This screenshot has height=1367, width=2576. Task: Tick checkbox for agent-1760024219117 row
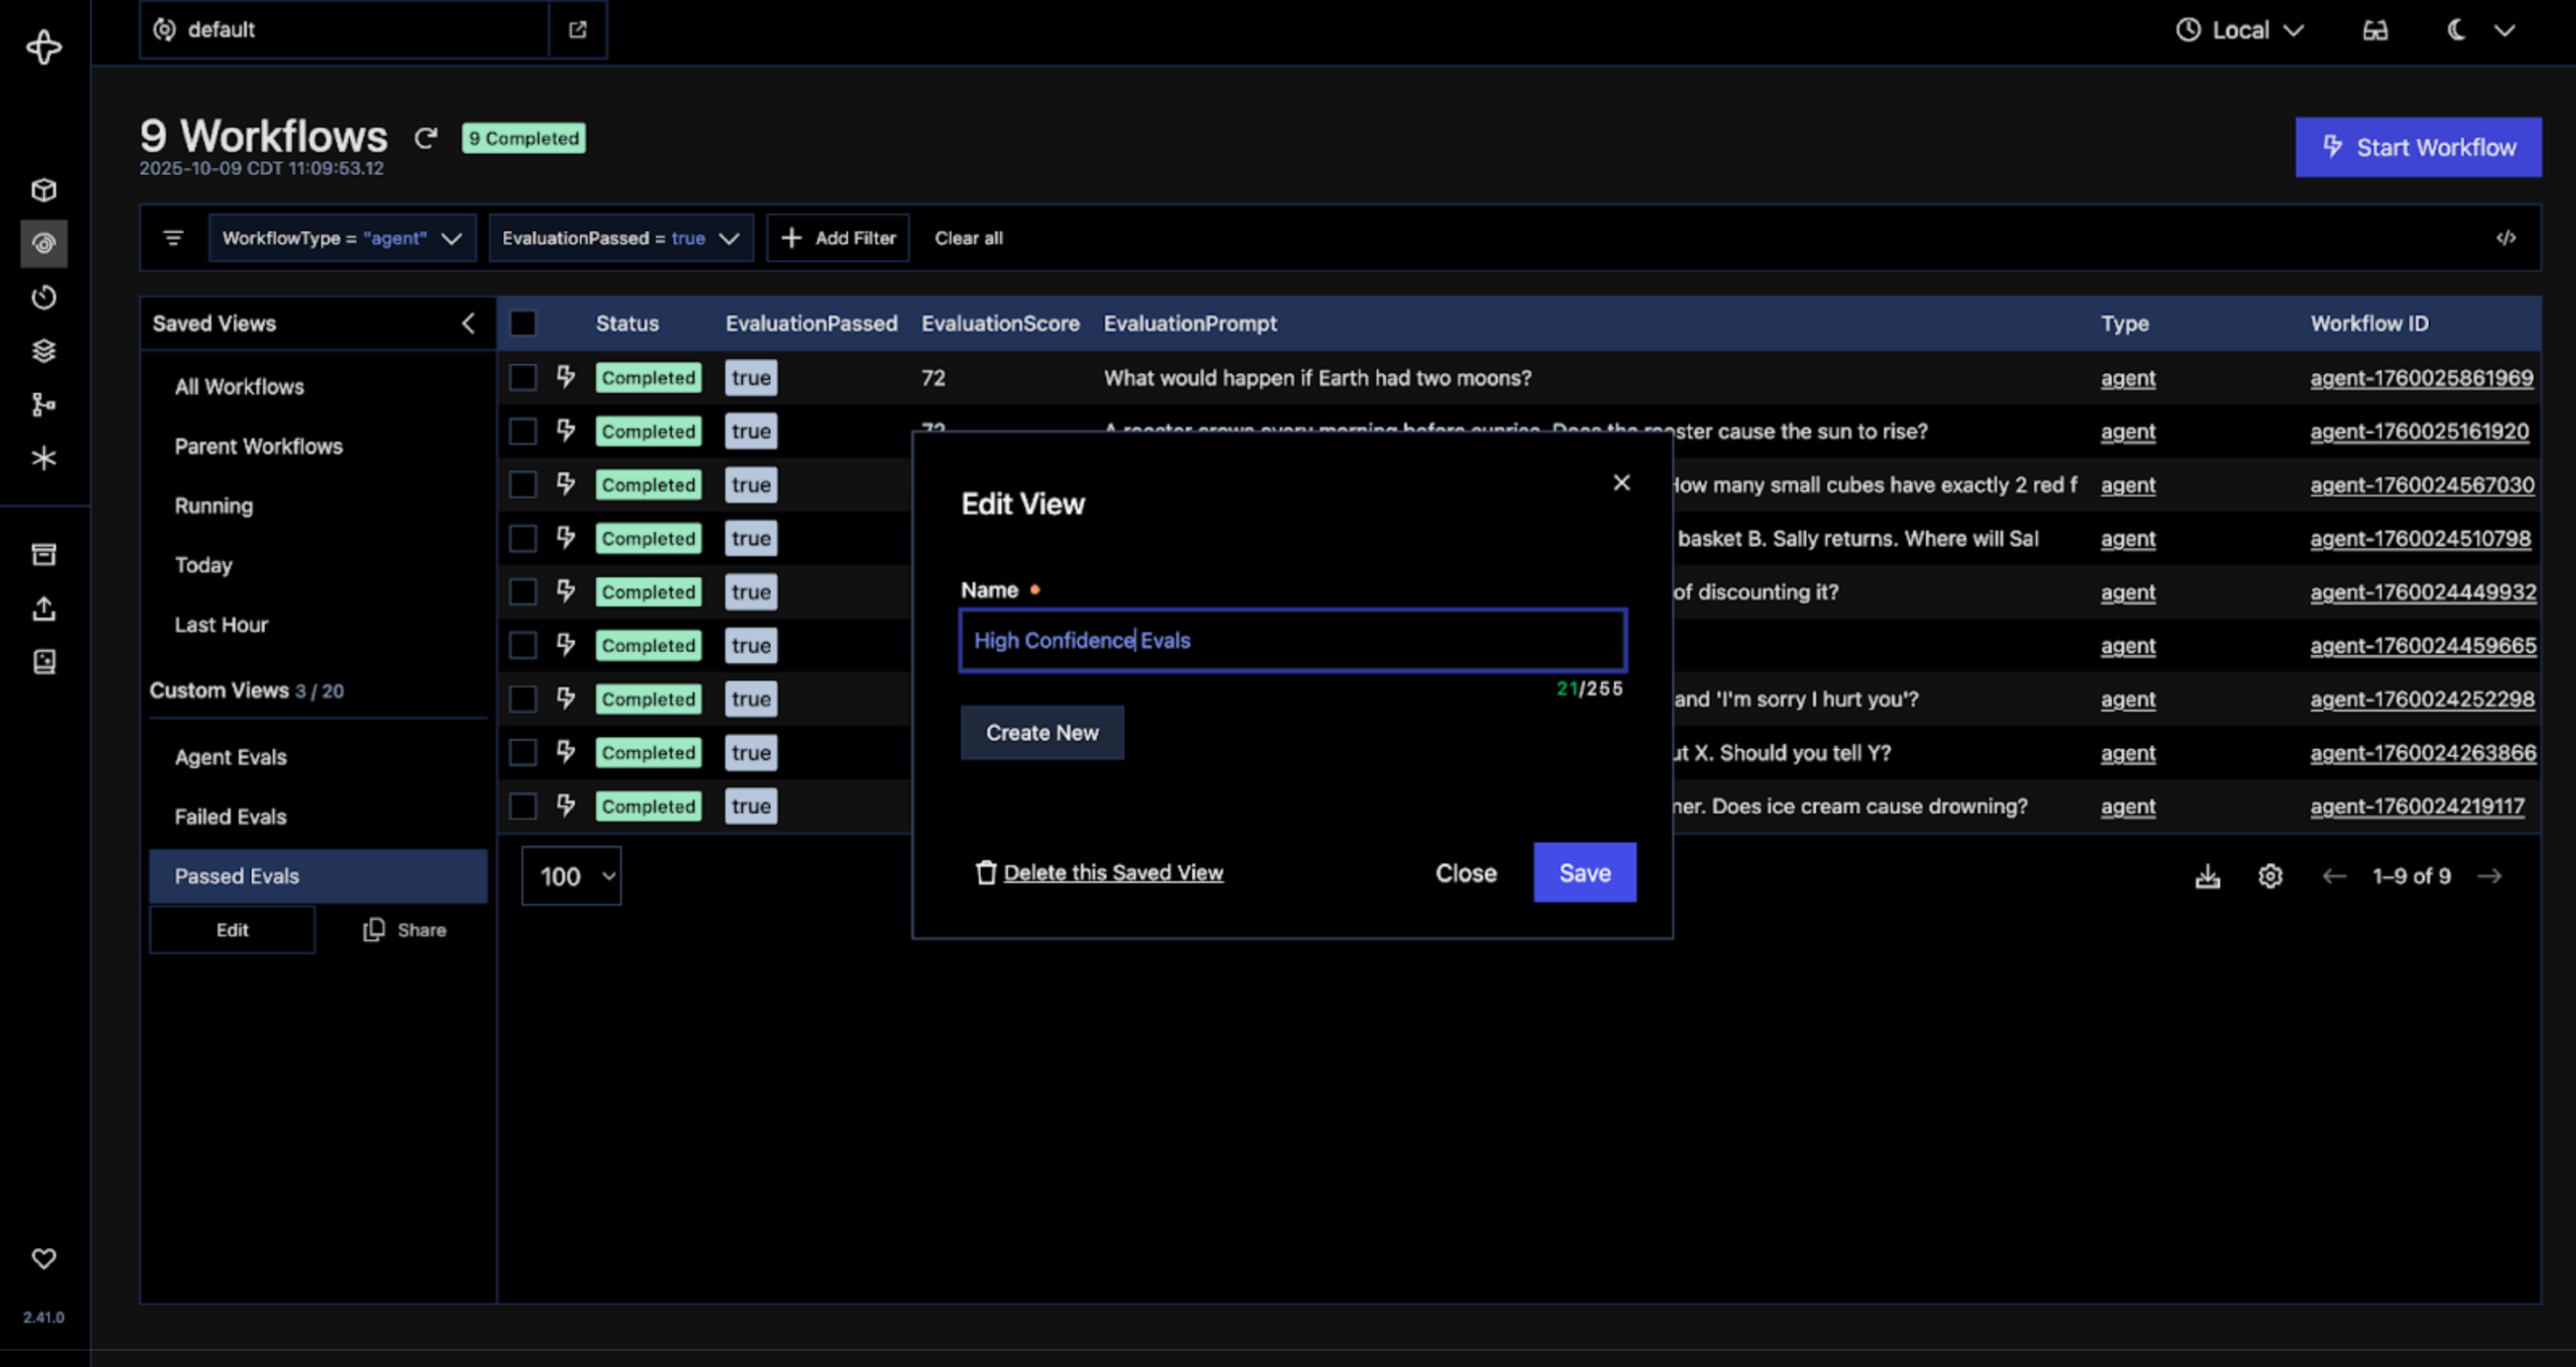pyautogui.click(x=523, y=806)
